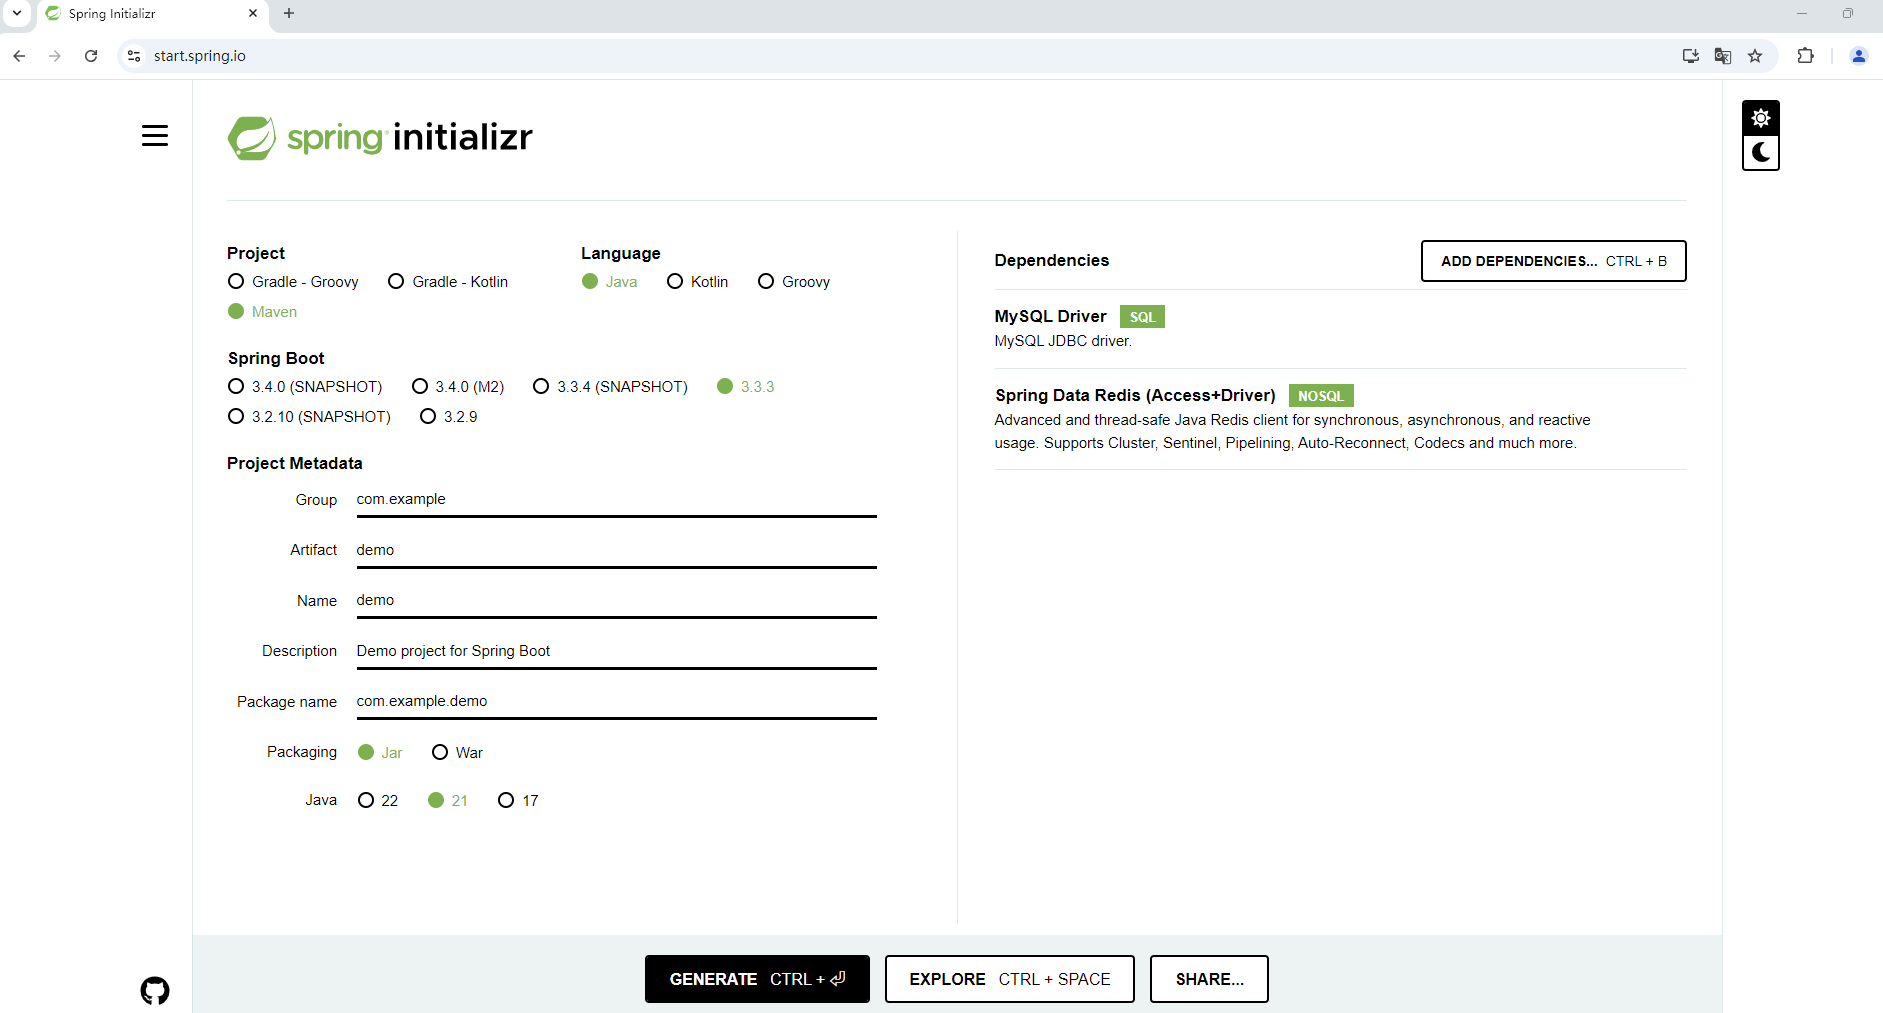
Task: Click the Share button
Action: click(x=1209, y=979)
